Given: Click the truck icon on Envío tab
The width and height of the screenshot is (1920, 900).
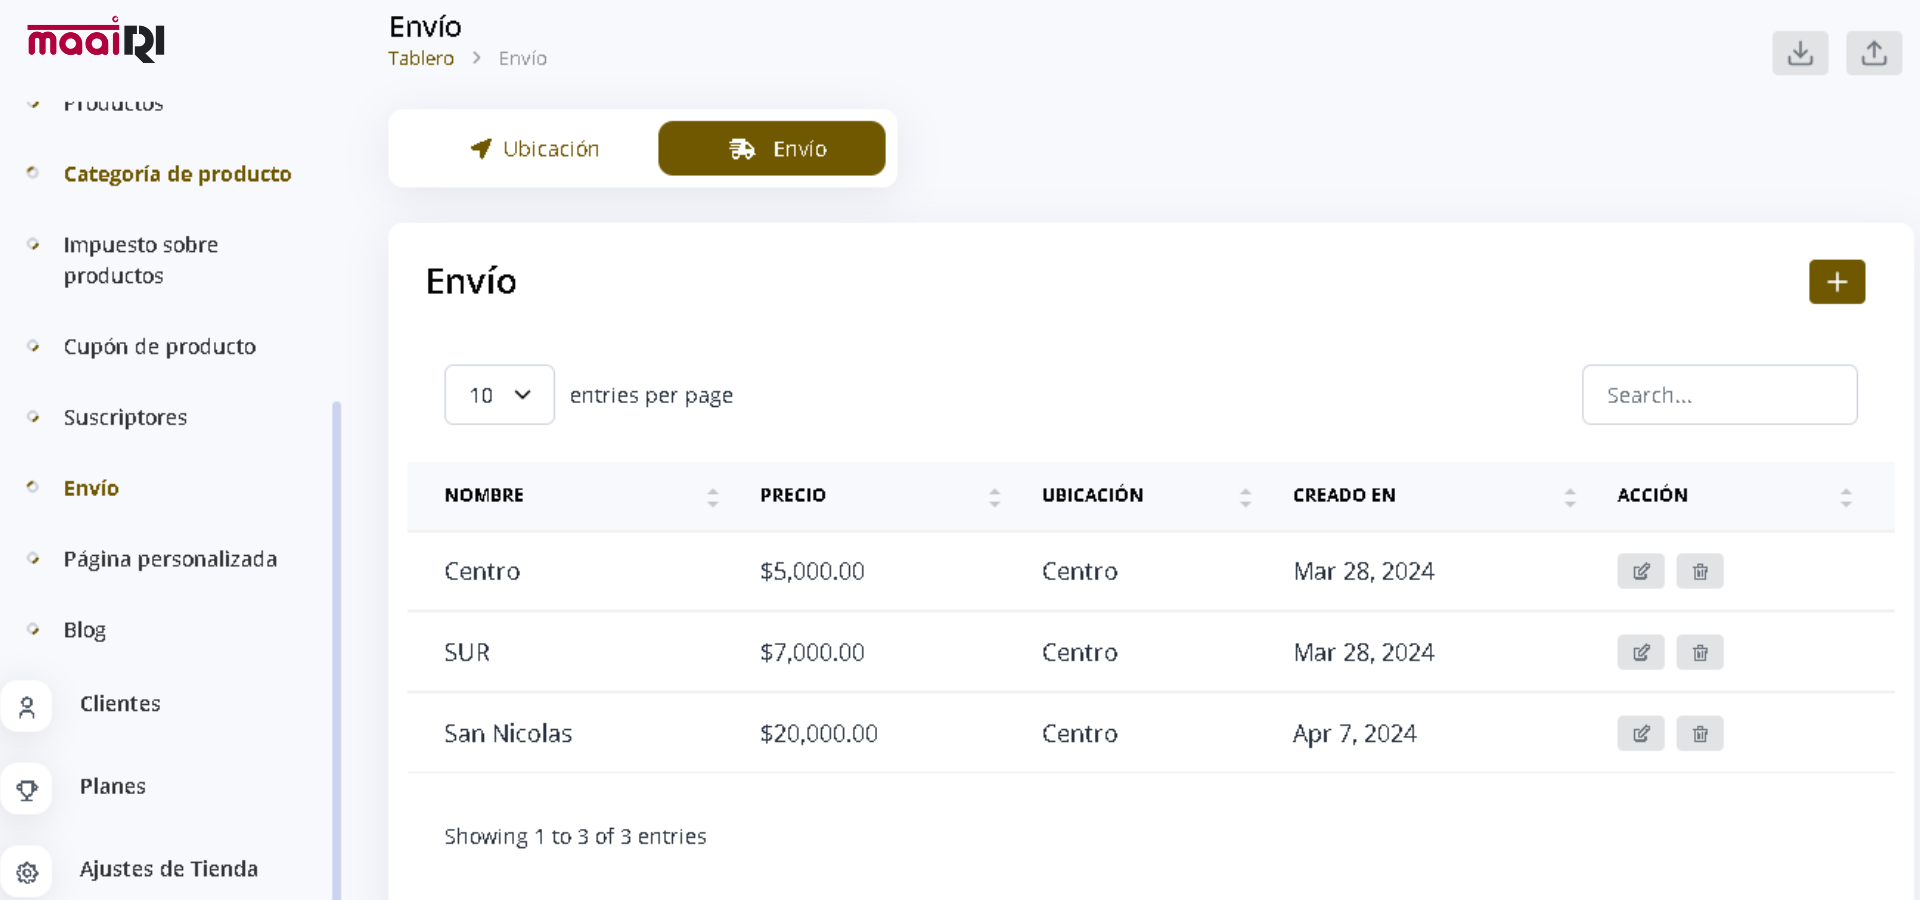Looking at the screenshot, I should [742, 149].
